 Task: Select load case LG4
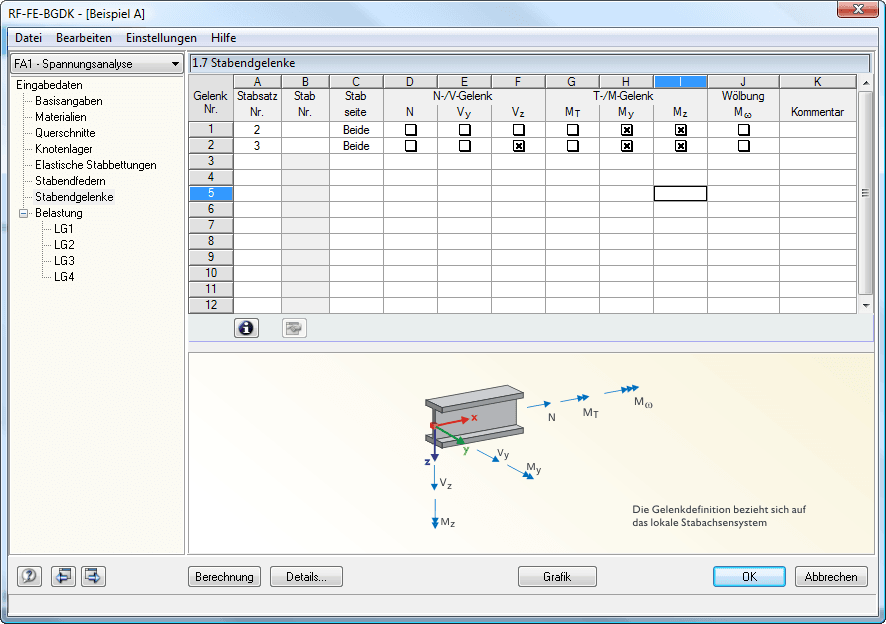[64, 276]
